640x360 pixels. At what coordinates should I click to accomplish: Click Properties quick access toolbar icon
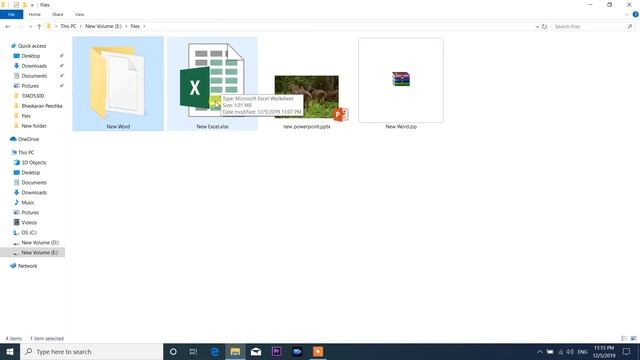pyautogui.click(x=16, y=5)
